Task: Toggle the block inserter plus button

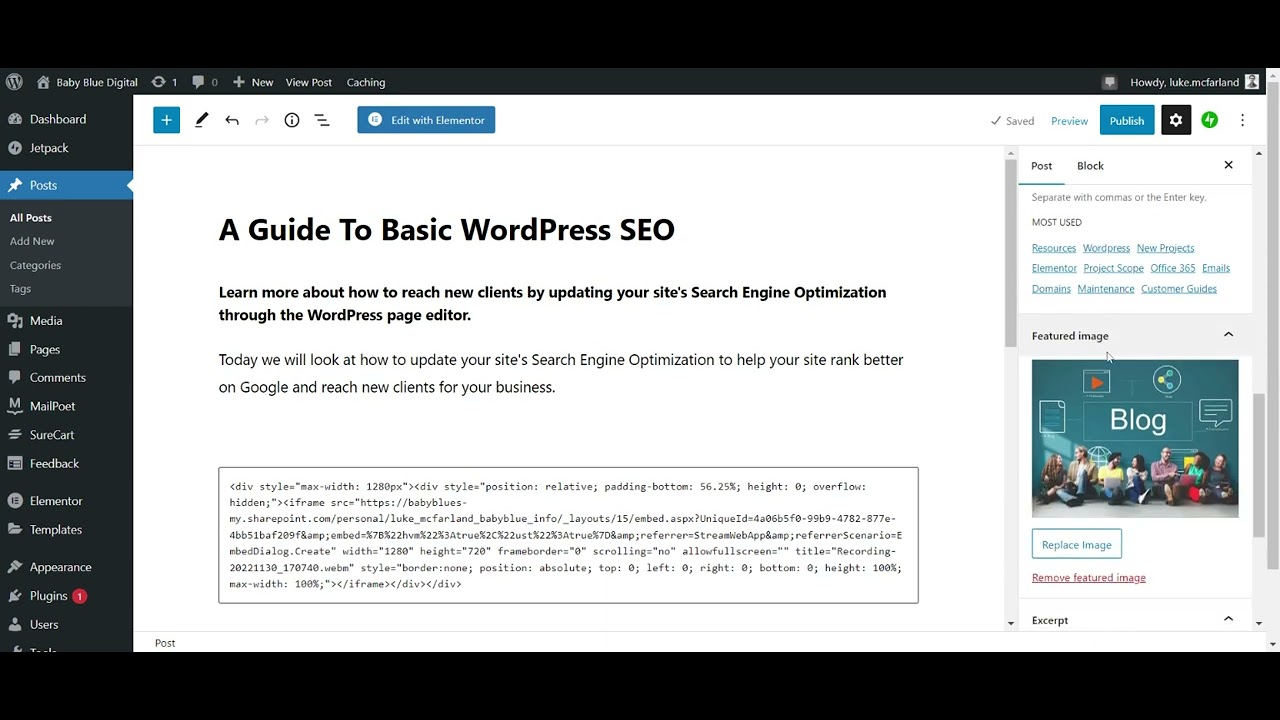Action: 166,120
